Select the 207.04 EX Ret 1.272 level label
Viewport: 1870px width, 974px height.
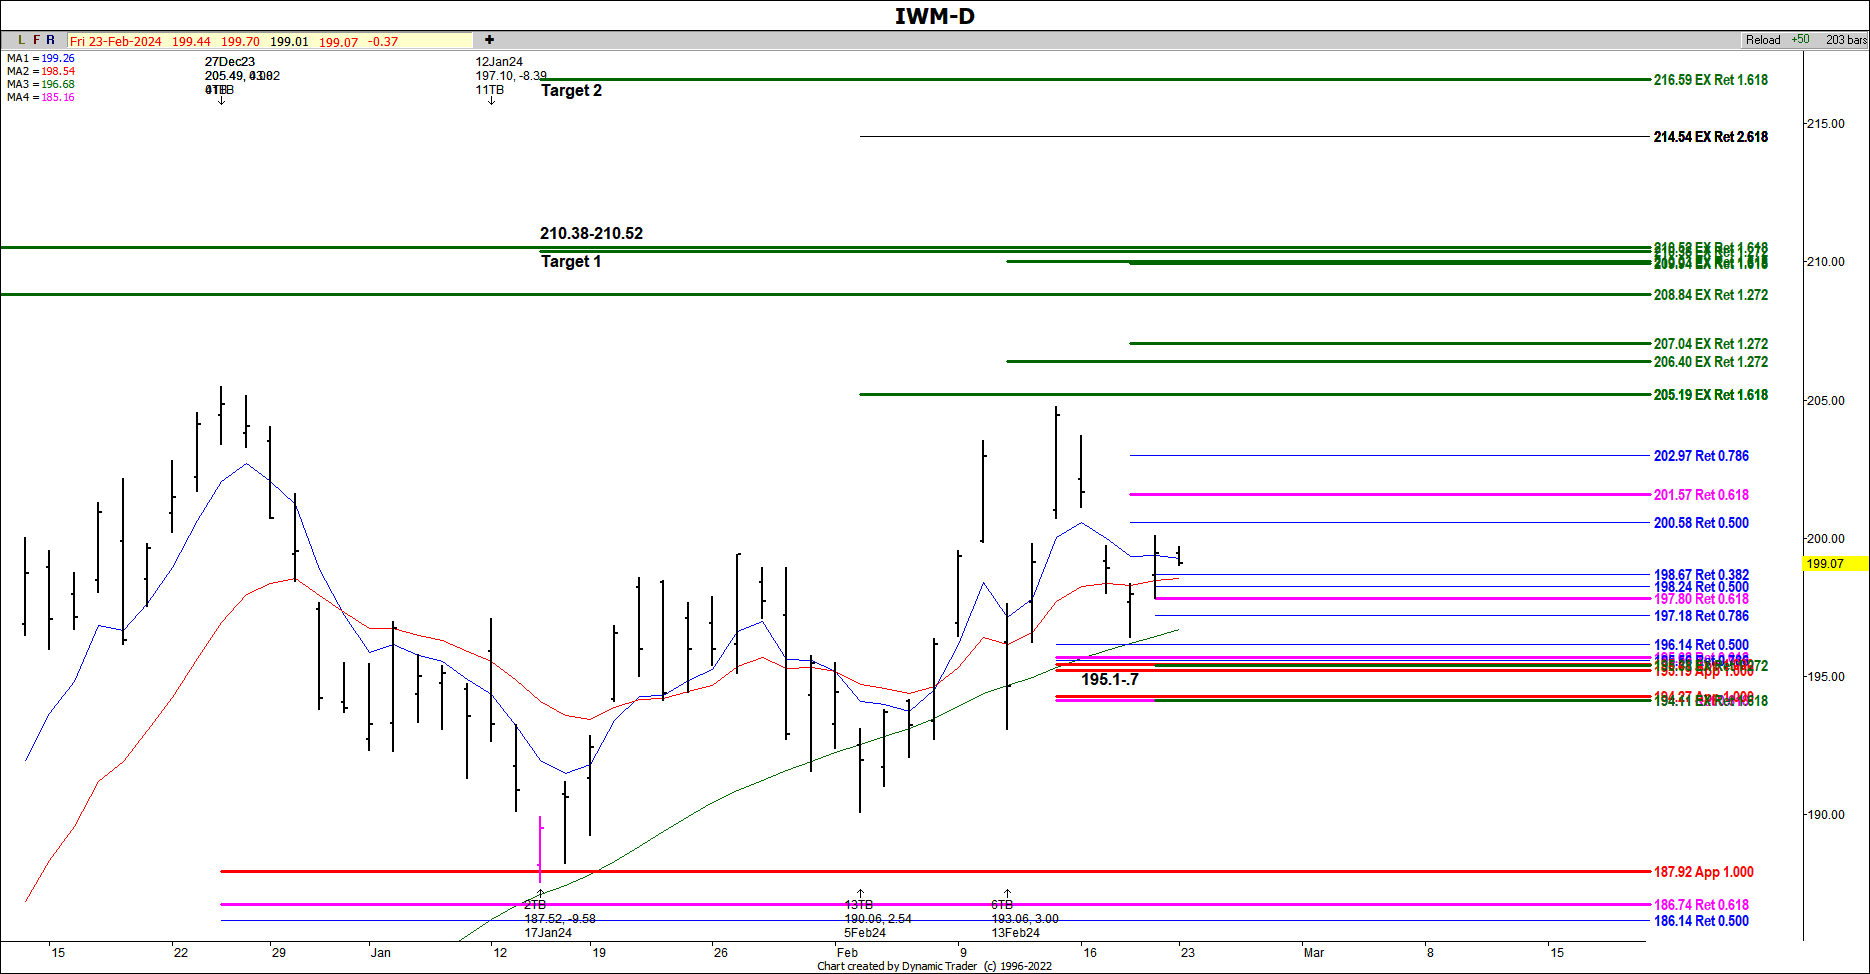click(1710, 344)
